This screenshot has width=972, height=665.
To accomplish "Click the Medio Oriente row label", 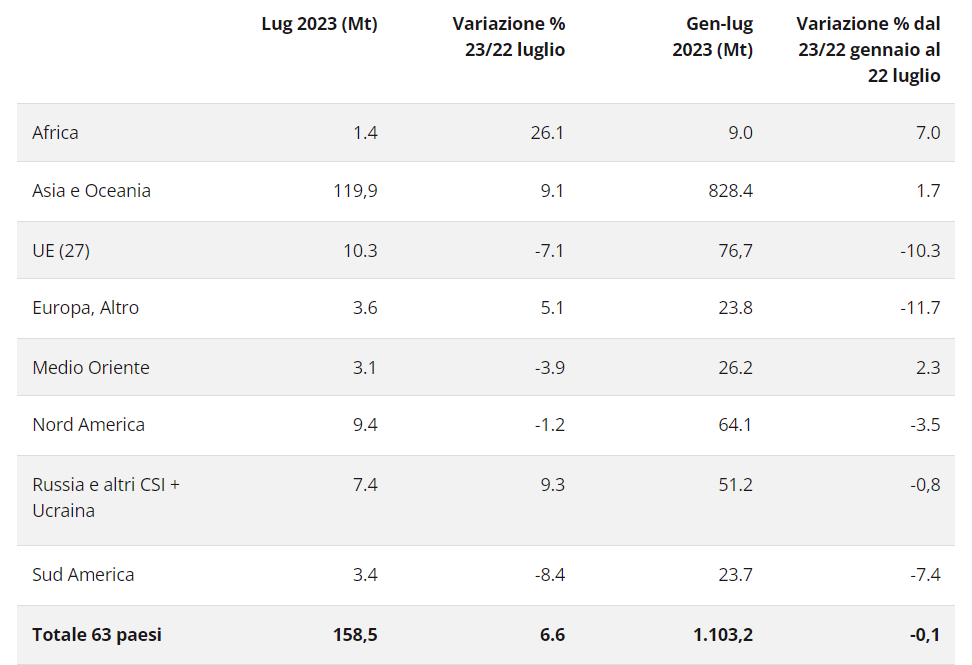I will point(90,367).
